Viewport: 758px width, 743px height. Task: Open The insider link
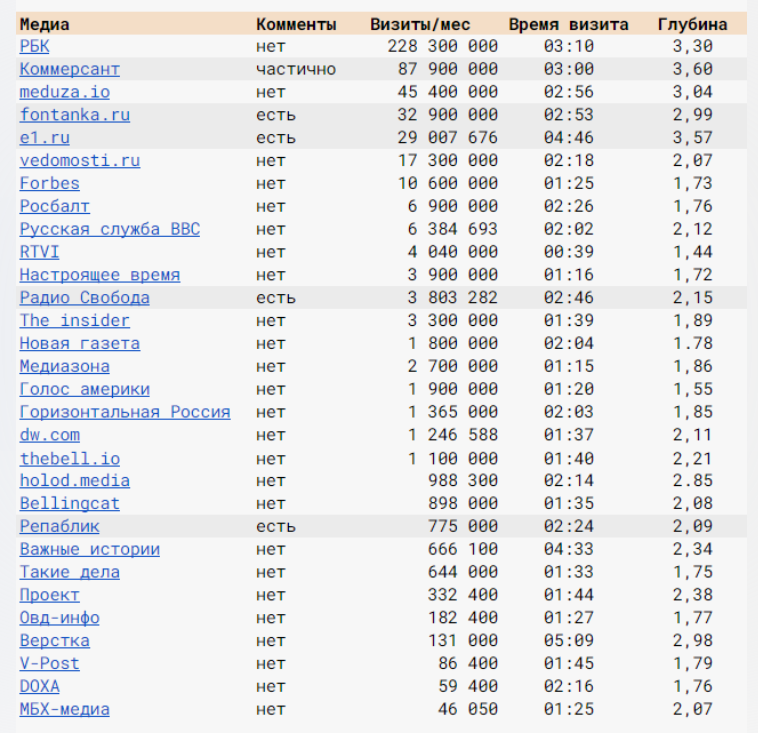(x=74, y=321)
